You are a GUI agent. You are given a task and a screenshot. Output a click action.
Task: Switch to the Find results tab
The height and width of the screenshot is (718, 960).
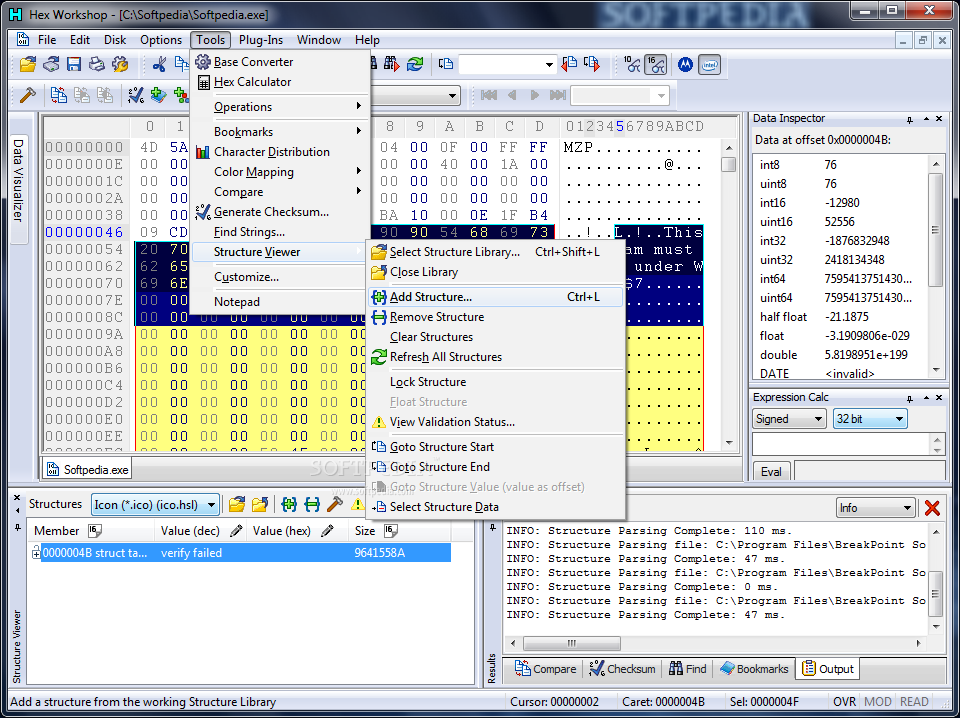[688, 669]
